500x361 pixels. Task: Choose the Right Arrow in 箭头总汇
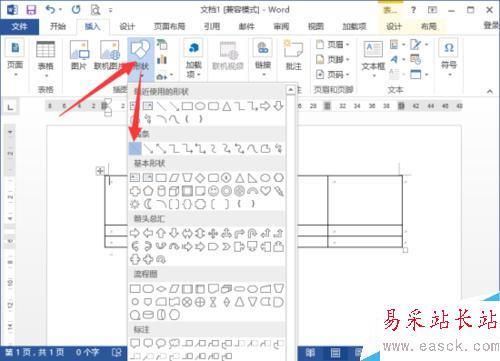coord(135,233)
